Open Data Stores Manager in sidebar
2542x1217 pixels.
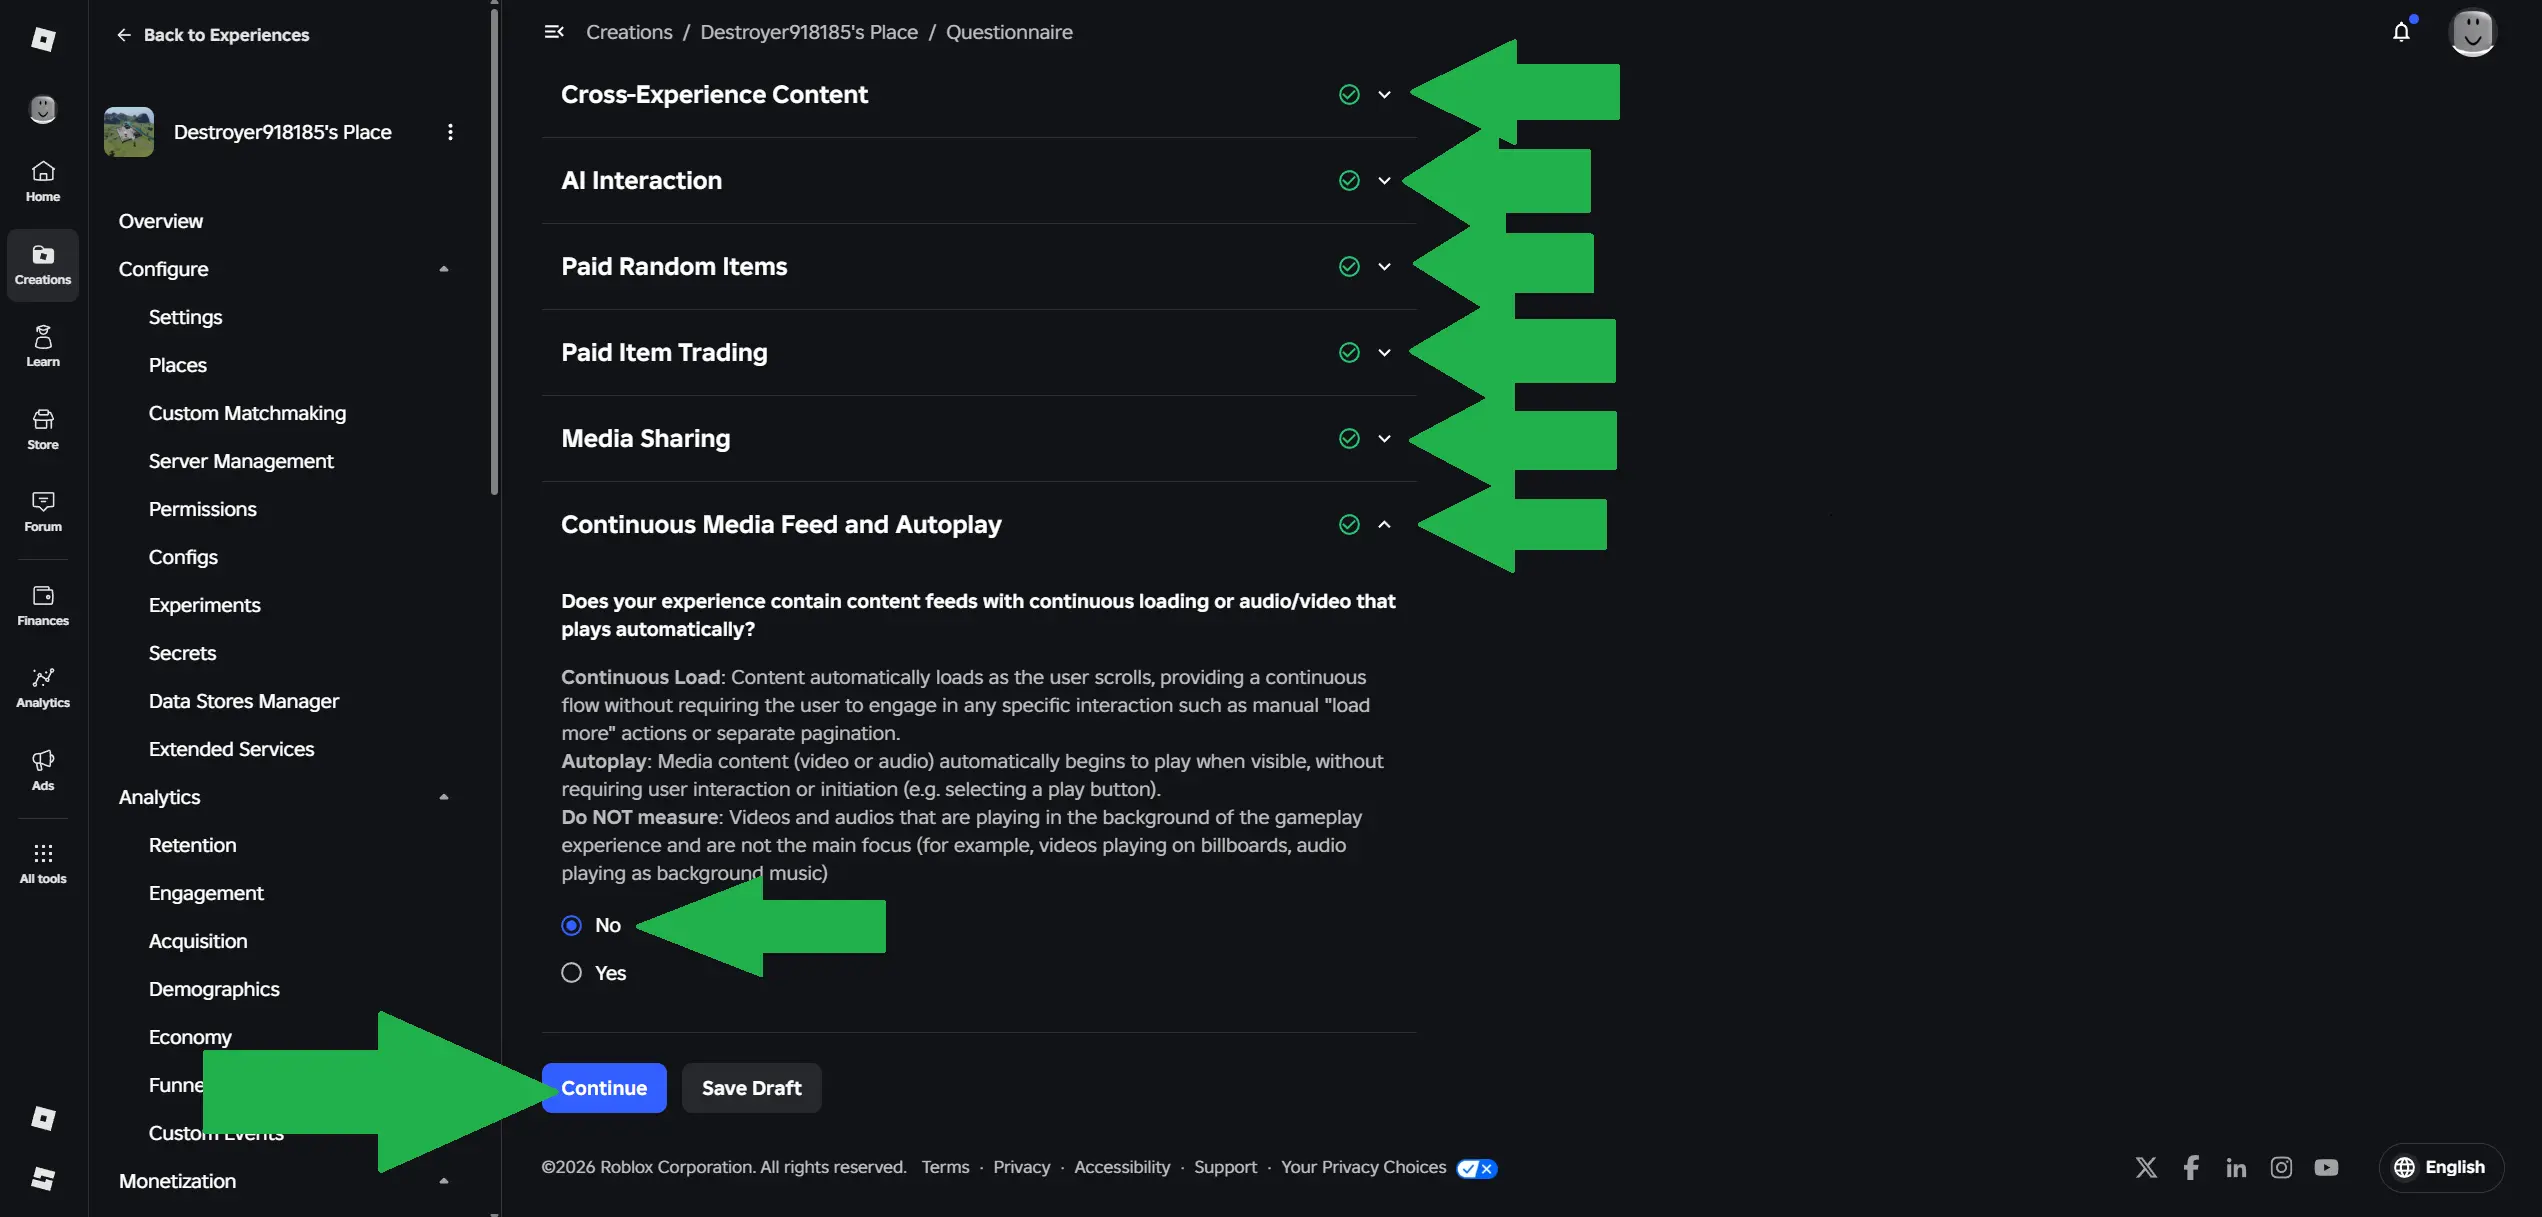(243, 701)
